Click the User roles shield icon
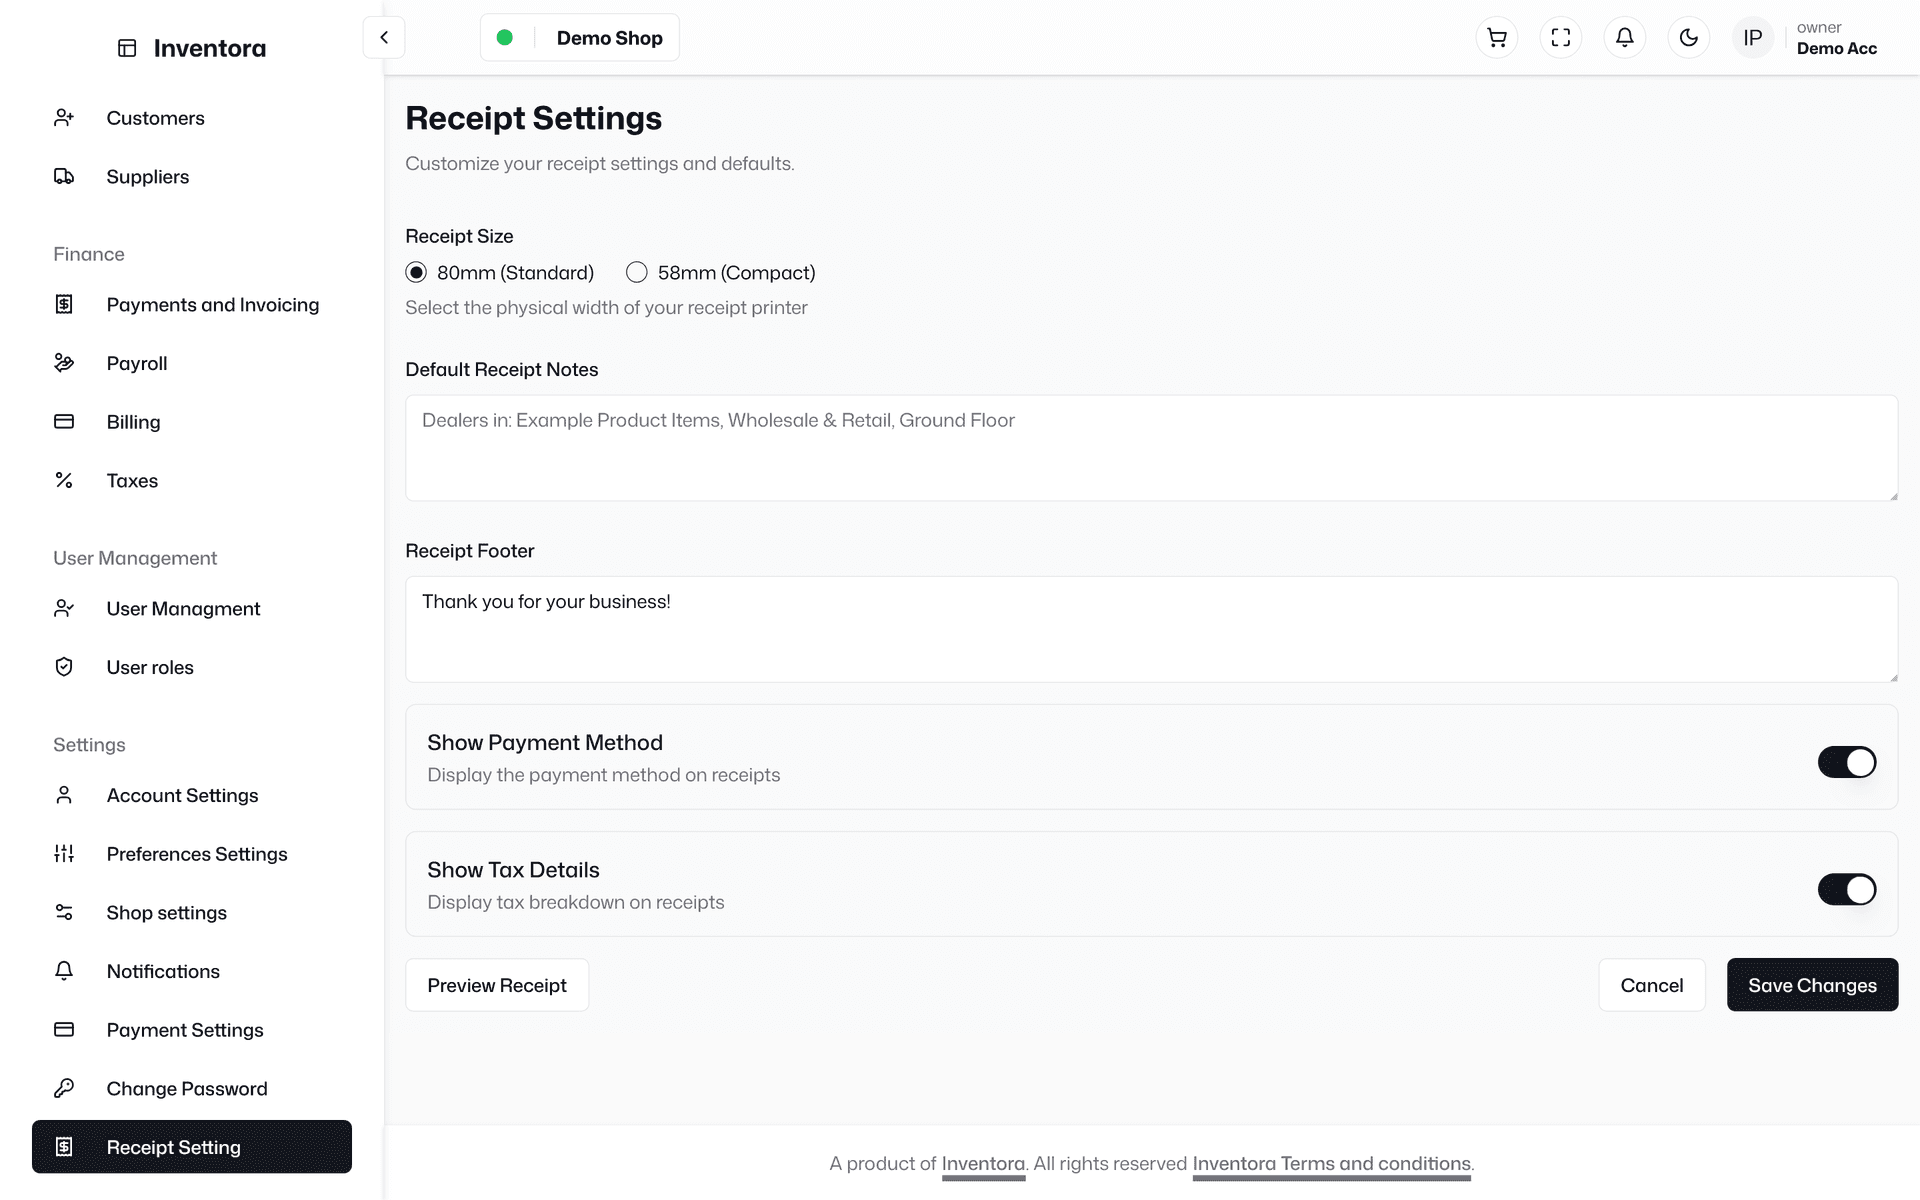Image resolution: width=1920 pixels, height=1200 pixels. click(64, 667)
